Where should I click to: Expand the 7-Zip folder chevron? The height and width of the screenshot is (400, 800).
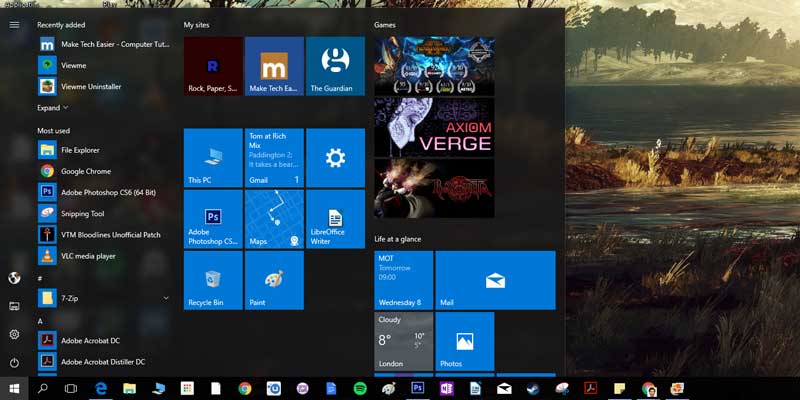coord(166,298)
